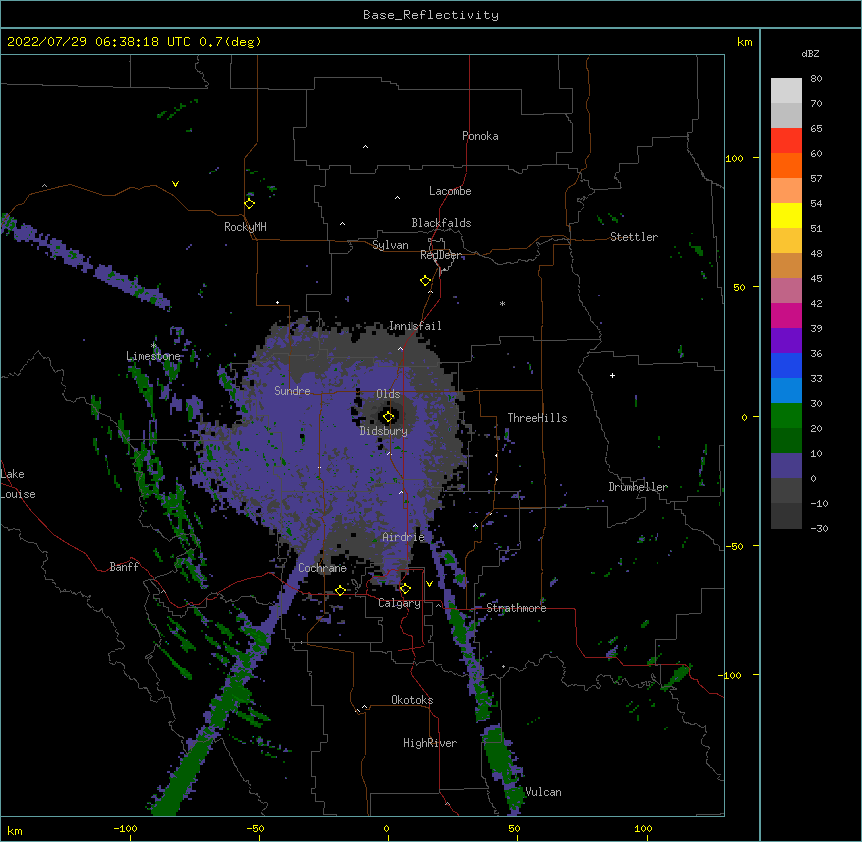Click the purple 0-10 dBZ legend swatch
The width and height of the screenshot is (862, 842).
click(786, 466)
